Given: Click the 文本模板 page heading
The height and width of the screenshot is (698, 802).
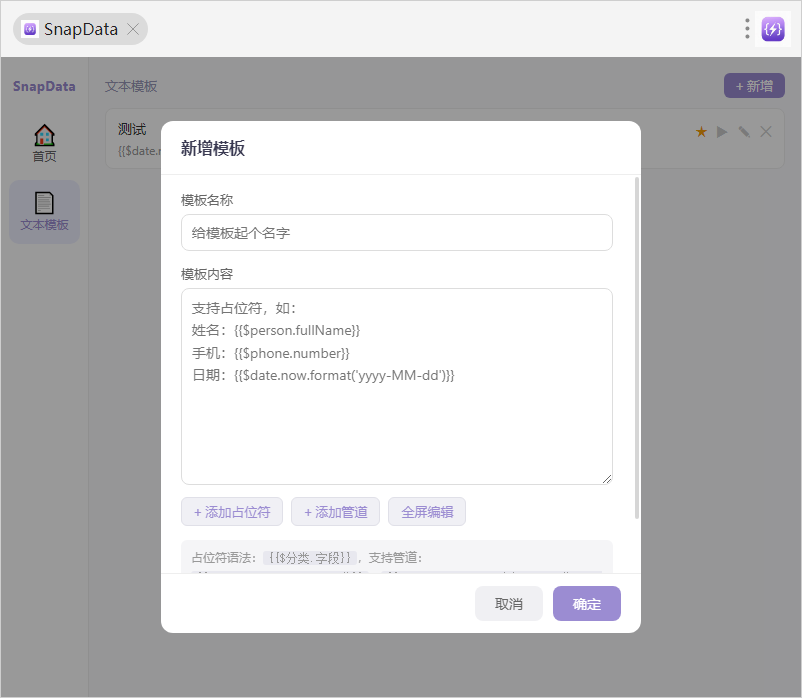Looking at the screenshot, I should [x=131, y=86].
